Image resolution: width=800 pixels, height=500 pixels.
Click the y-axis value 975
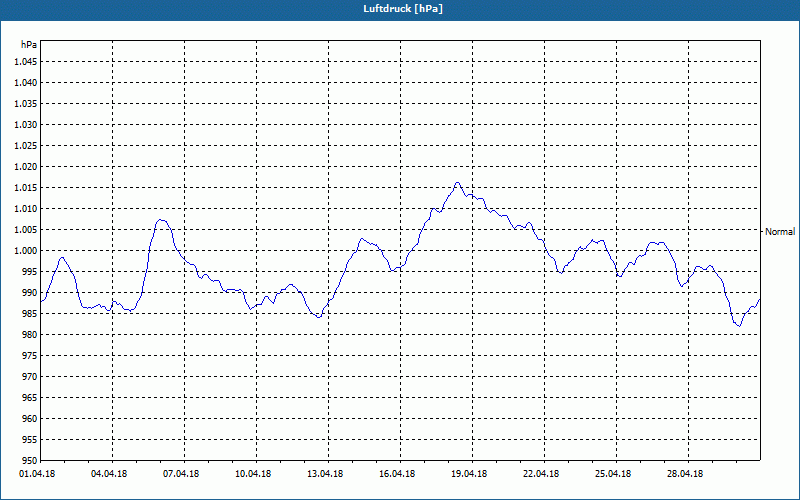[30, 356]
